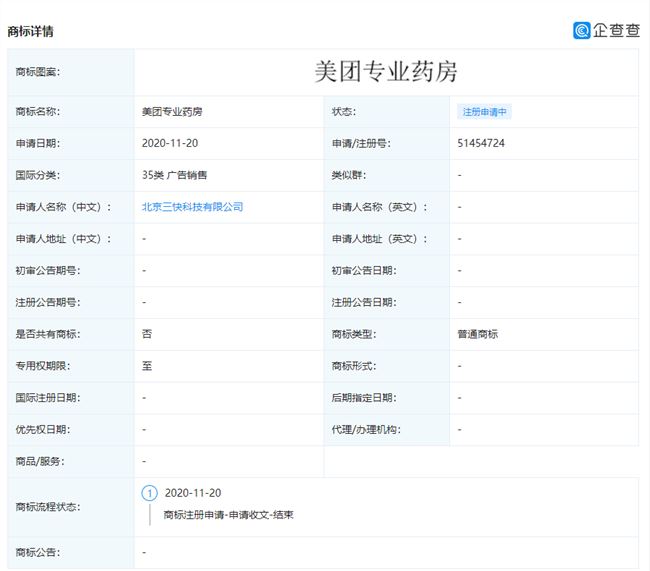The image size is (650, 571).
Task: Click the 否 shared trademark value
Action: coord(147,334)
